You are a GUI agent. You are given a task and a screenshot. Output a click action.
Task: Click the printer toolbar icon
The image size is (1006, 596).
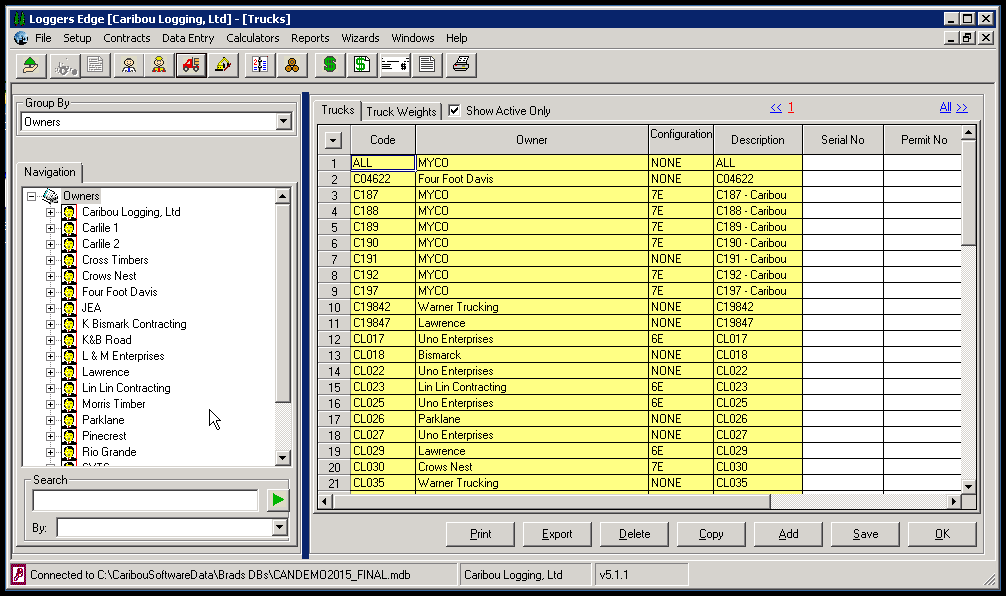click(x=461, y=65)
